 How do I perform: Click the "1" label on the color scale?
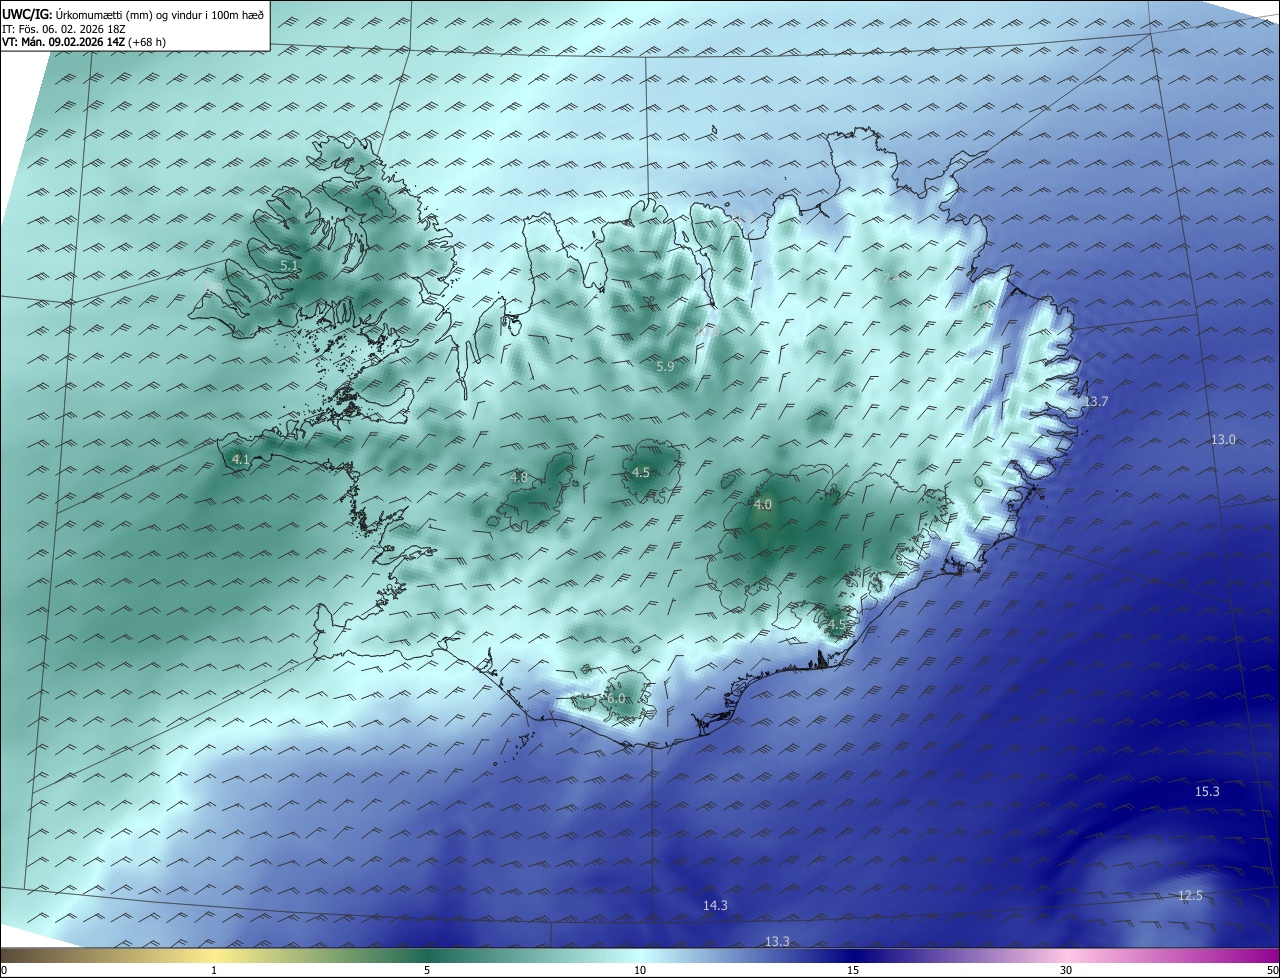pyautogui.click(x=214, y=970)
